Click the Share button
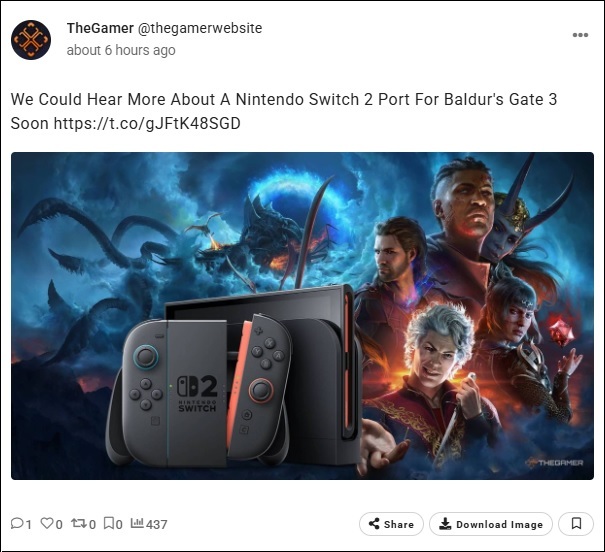 point(391,524)
